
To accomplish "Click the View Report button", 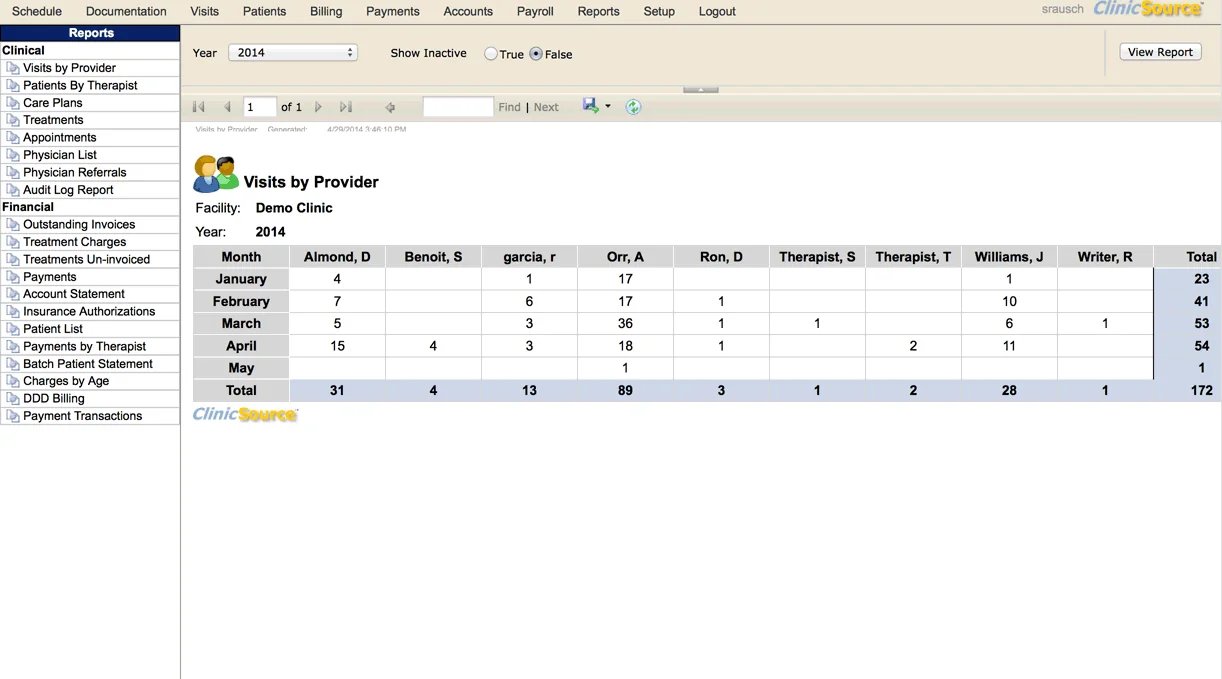I will 1159,51.
